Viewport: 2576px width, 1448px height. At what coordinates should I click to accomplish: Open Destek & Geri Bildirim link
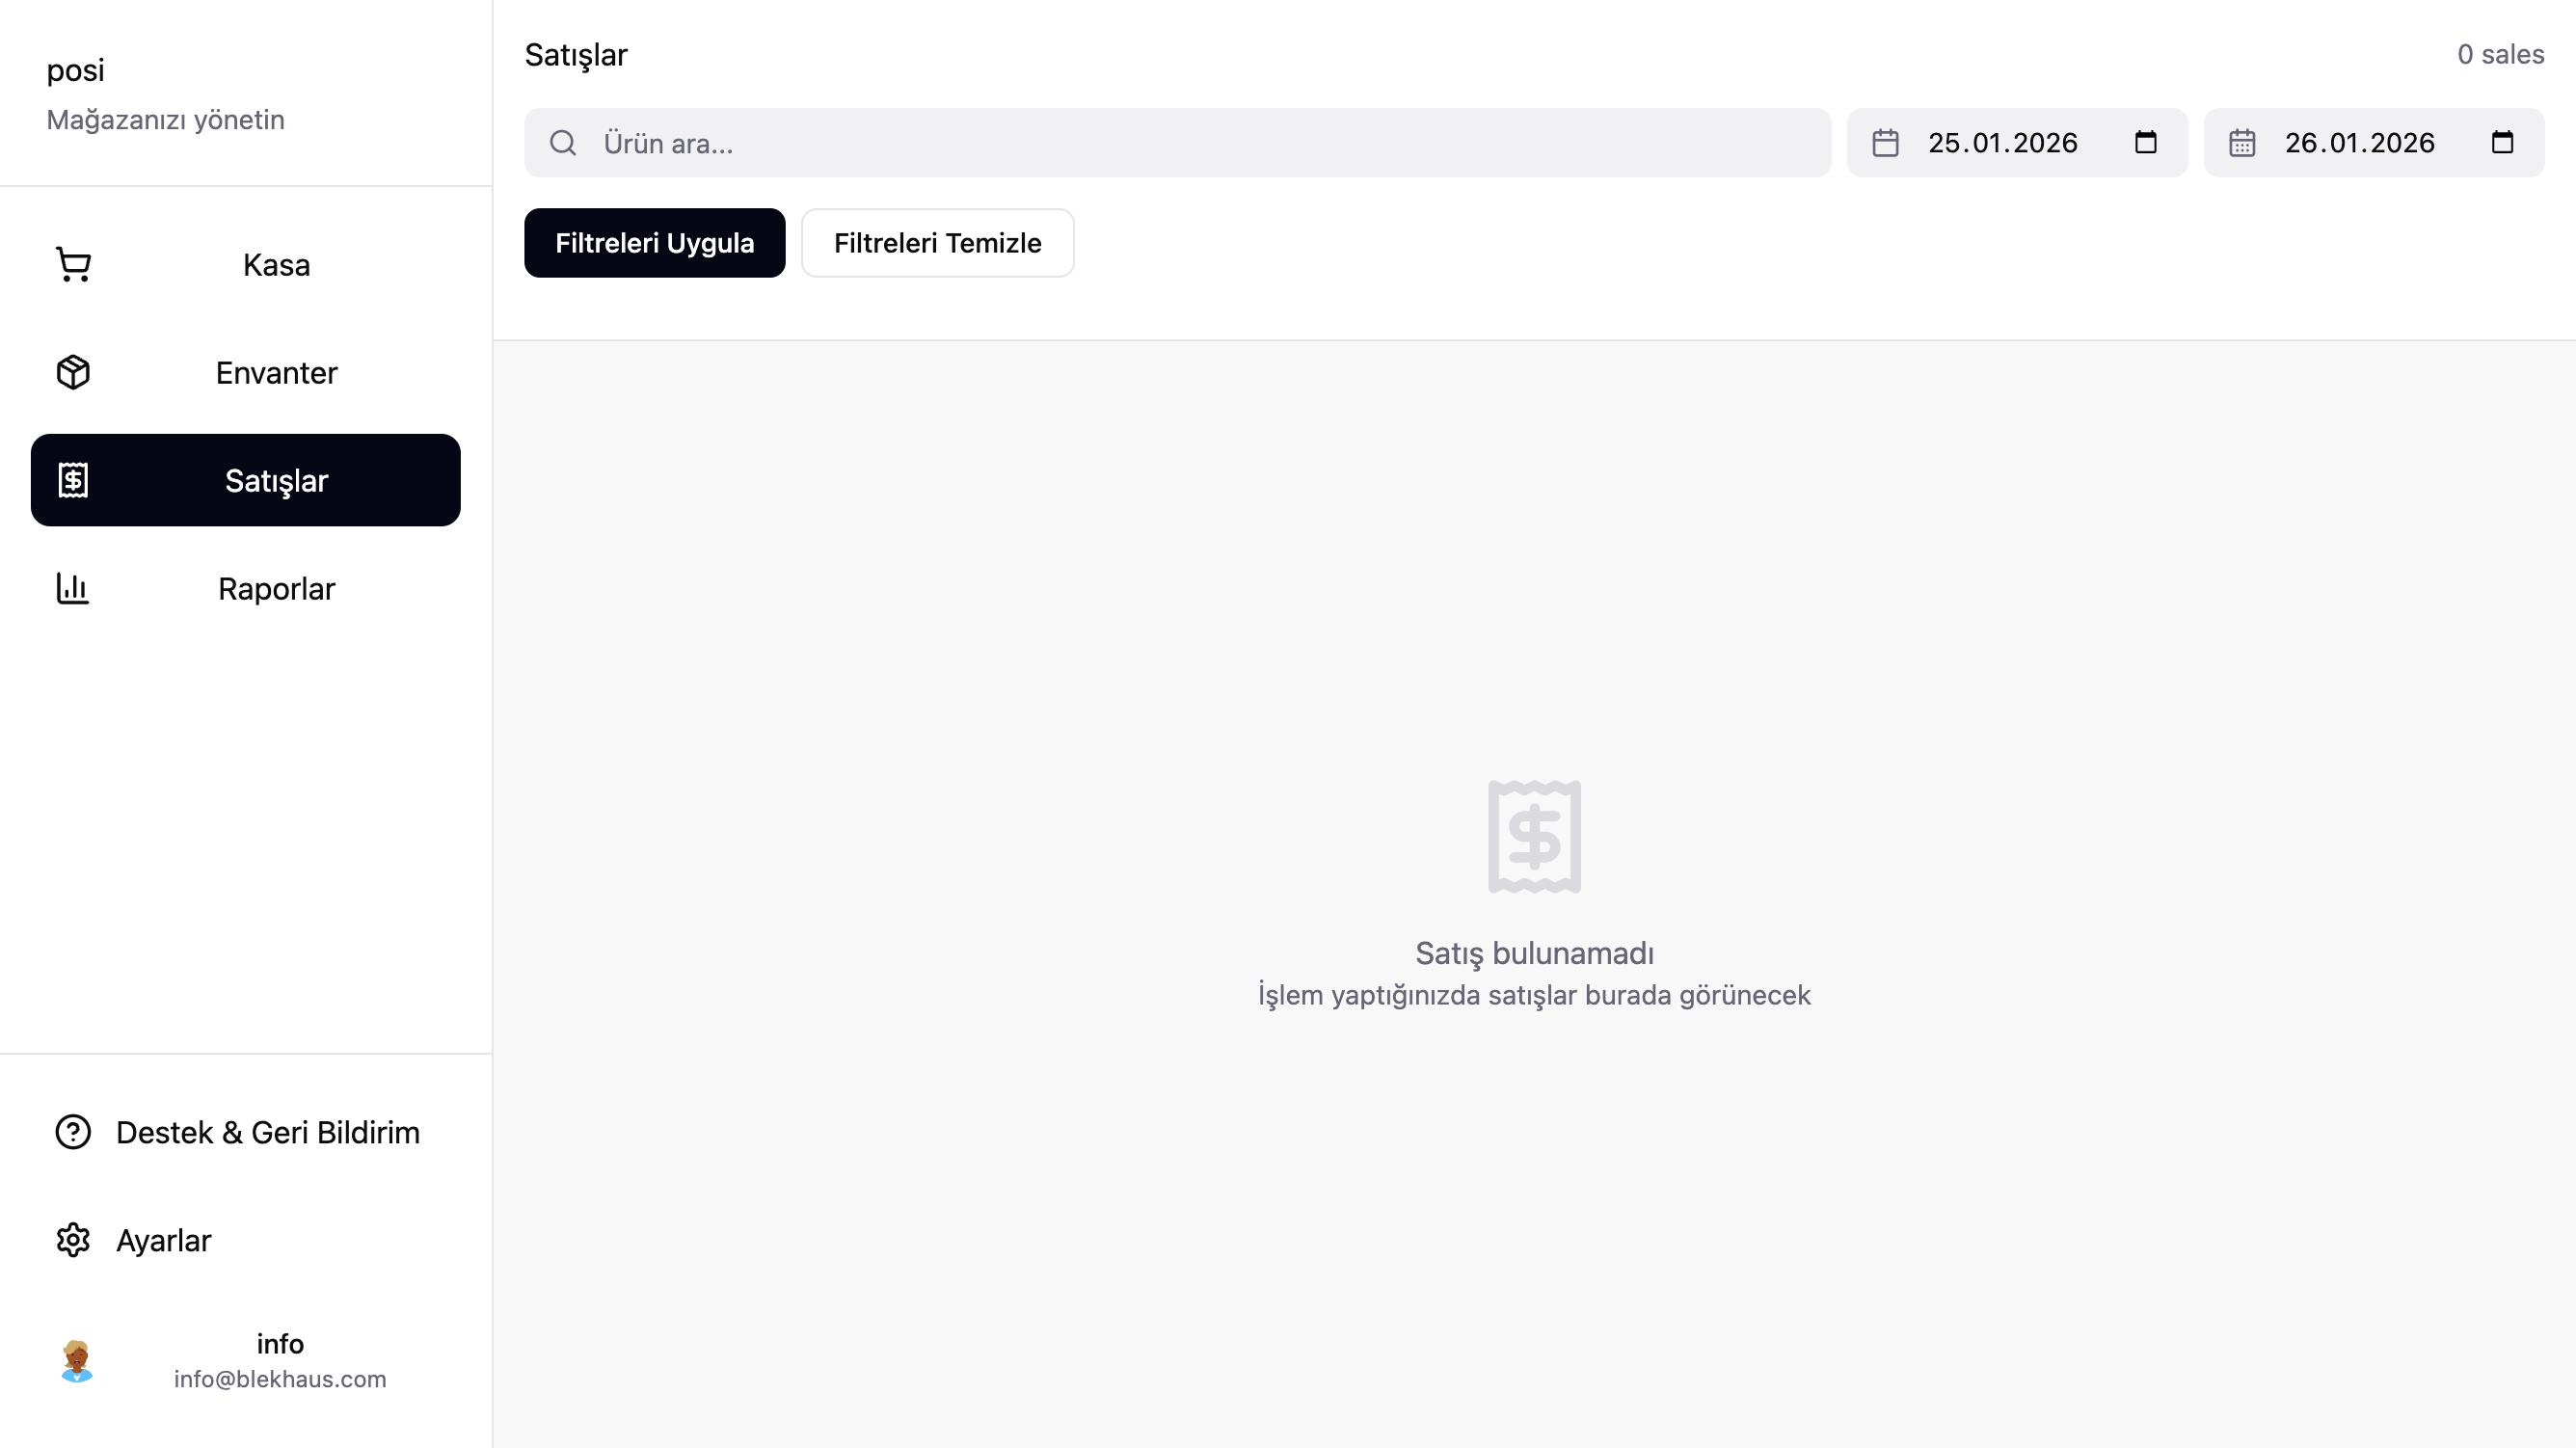[267, 1133]
